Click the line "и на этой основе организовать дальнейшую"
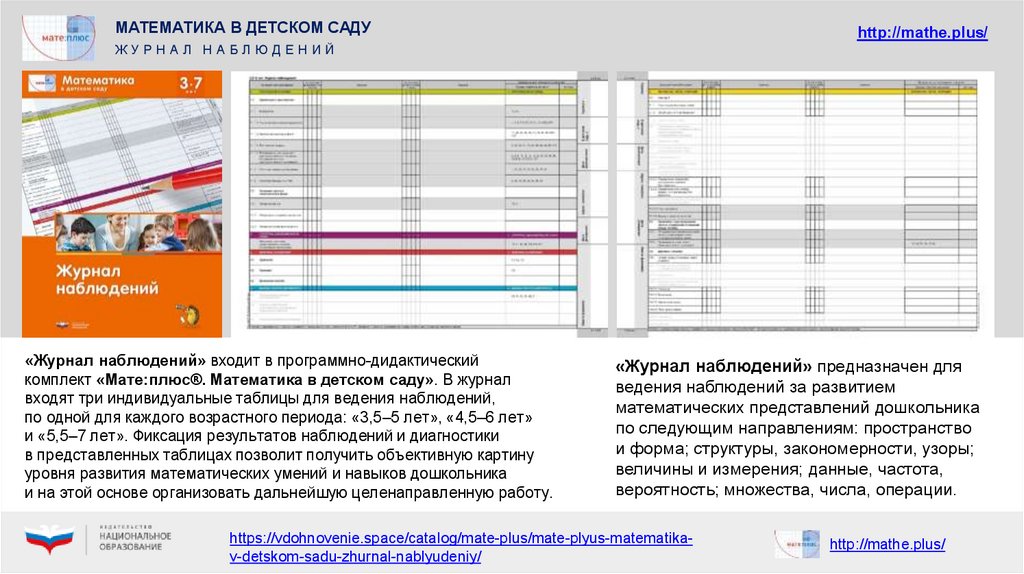 [x=185, y=492]
